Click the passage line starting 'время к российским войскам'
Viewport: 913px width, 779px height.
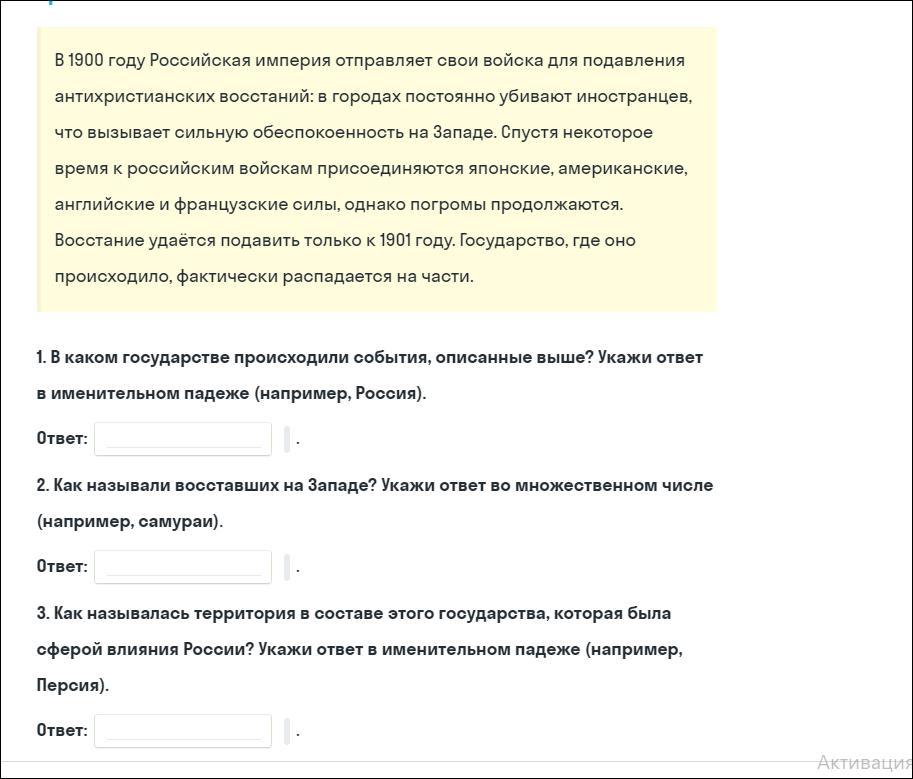coord(371,169)
